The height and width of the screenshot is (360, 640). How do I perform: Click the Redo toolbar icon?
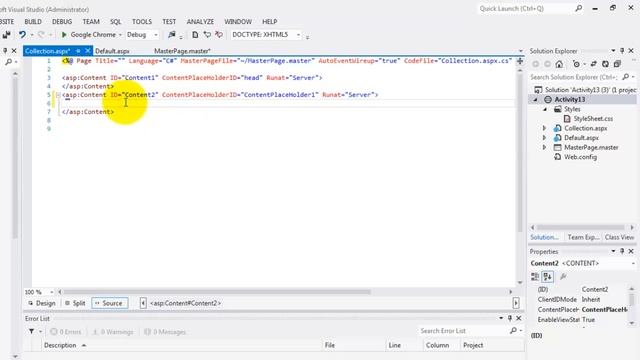pos(41,35)
